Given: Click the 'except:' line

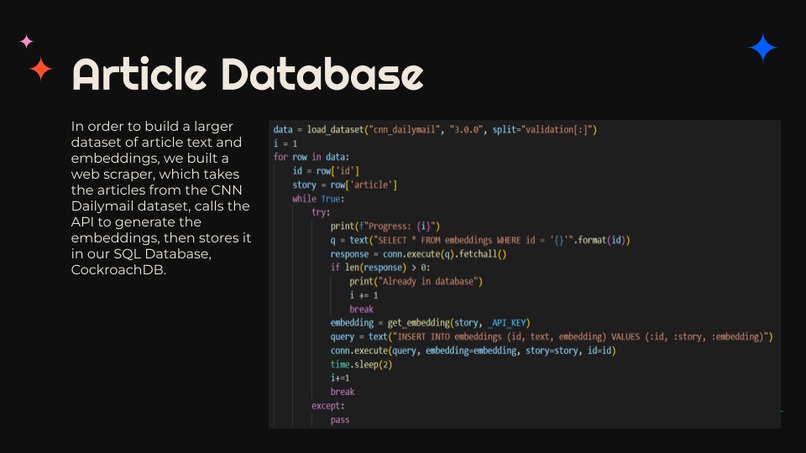Looking at the screenshot, I should click(328, 406).
